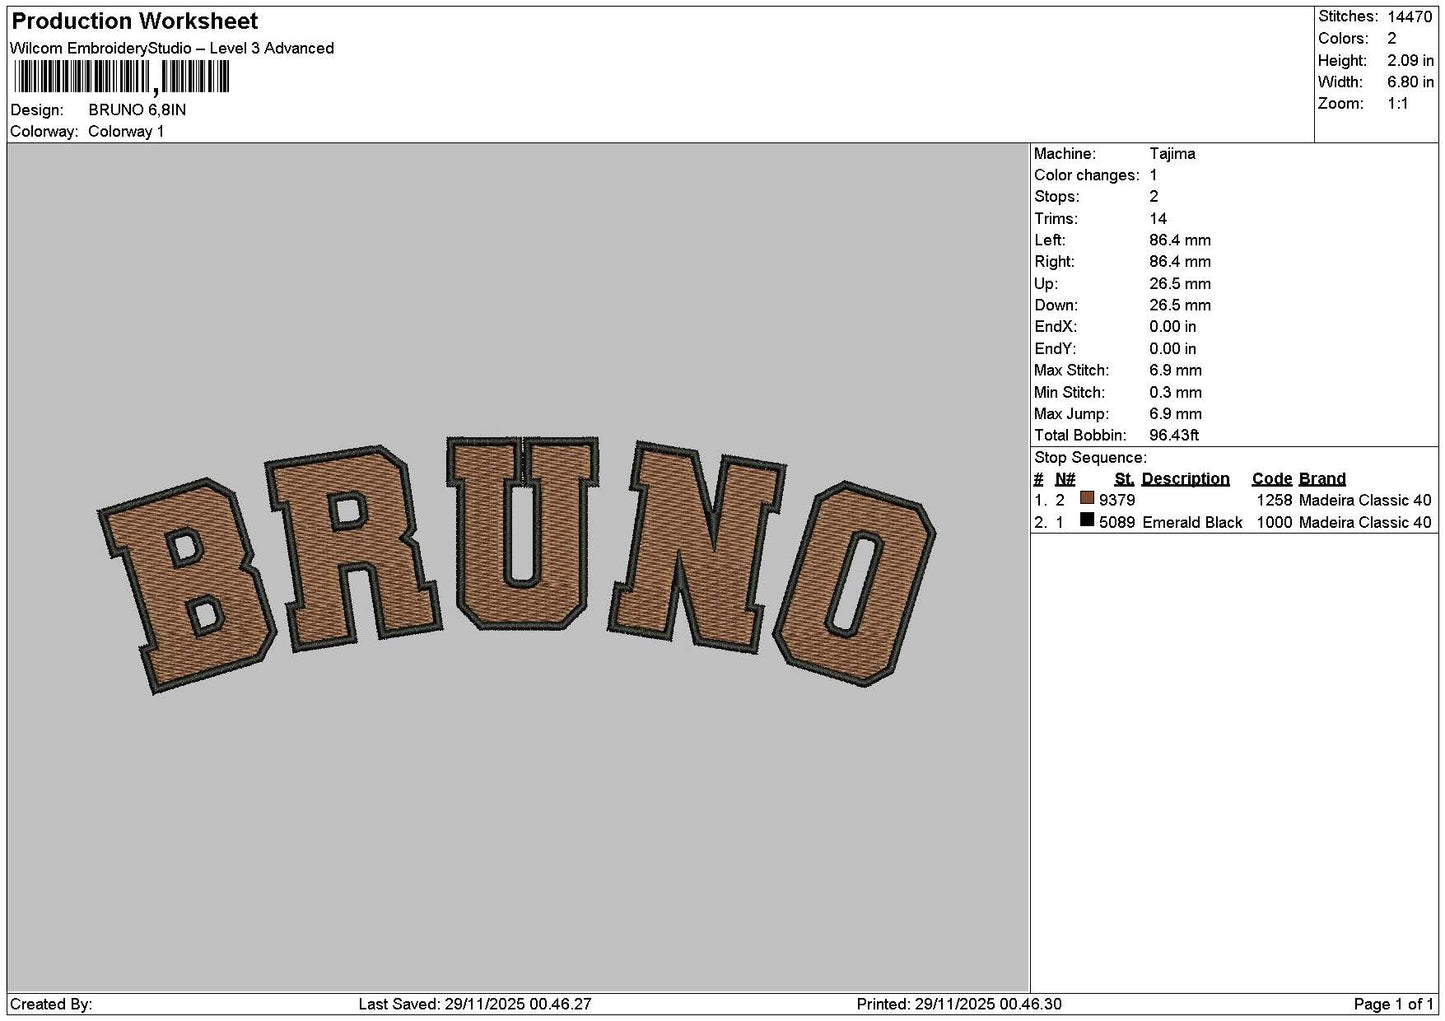Image resolution: width=1445 pixels, height=1021 pixels.
Task: Click the 'Right:' label
Action: point(1054,262)
